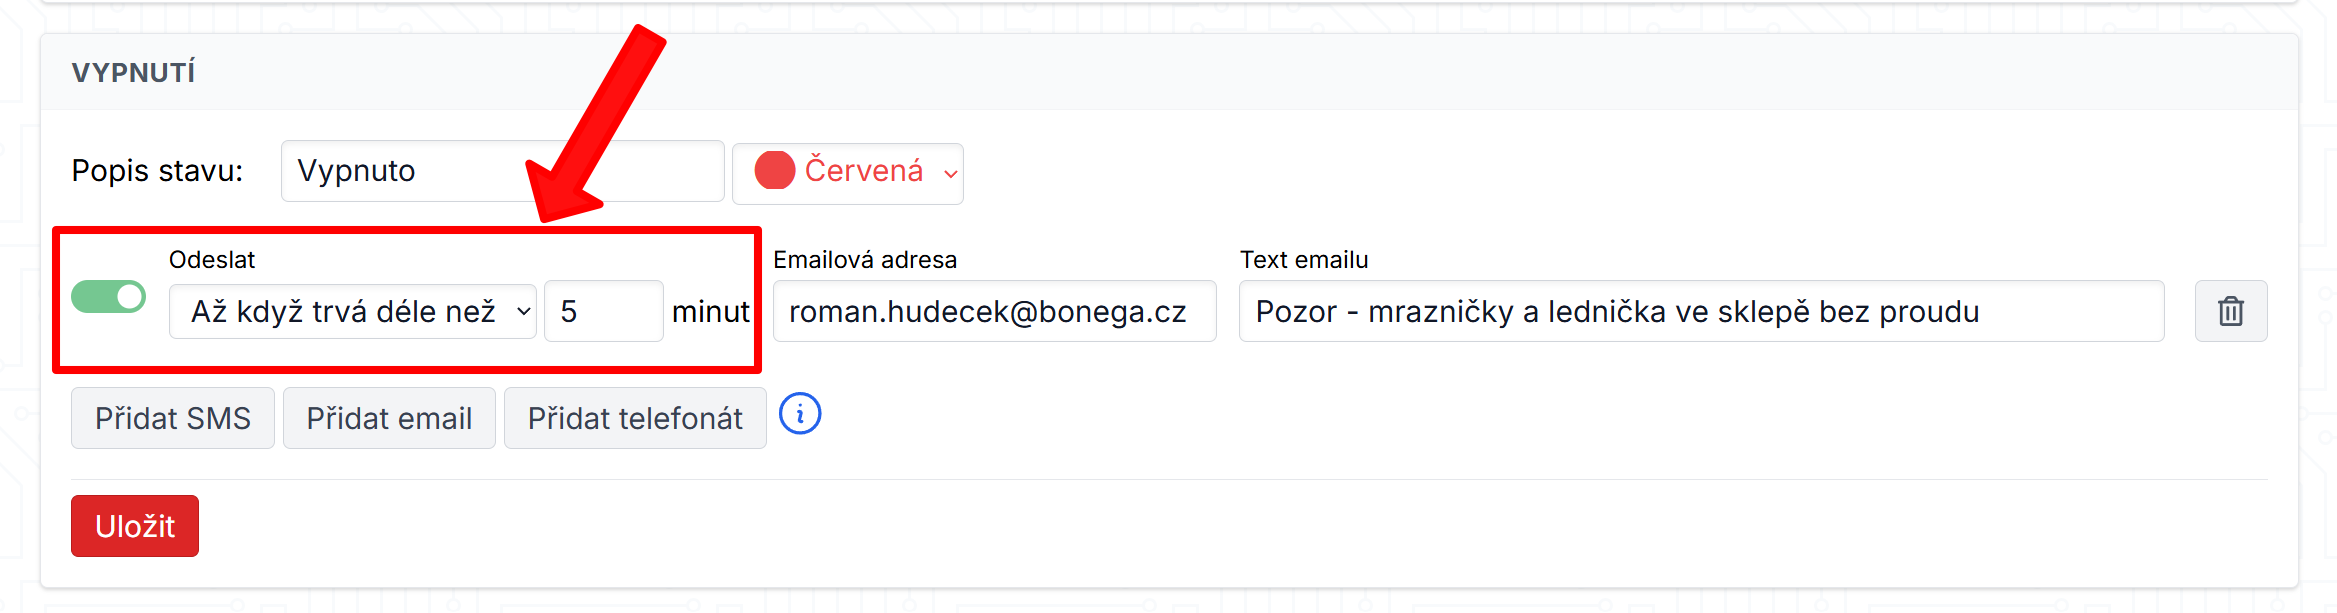Focus the Vypnuto state description field
The height and width of the screenshot is (613, 2337).
(503, 171)
